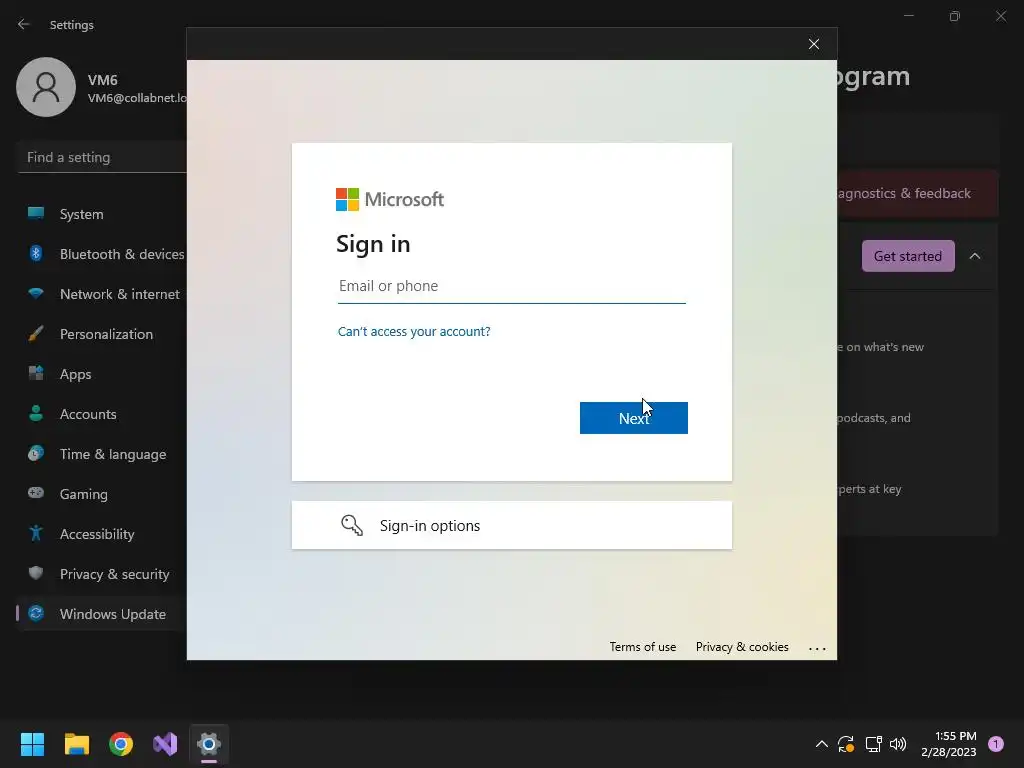Open Terms of use link
Image resolution: width=1024 pixels, height=768 pixels.
coord(643,647)
